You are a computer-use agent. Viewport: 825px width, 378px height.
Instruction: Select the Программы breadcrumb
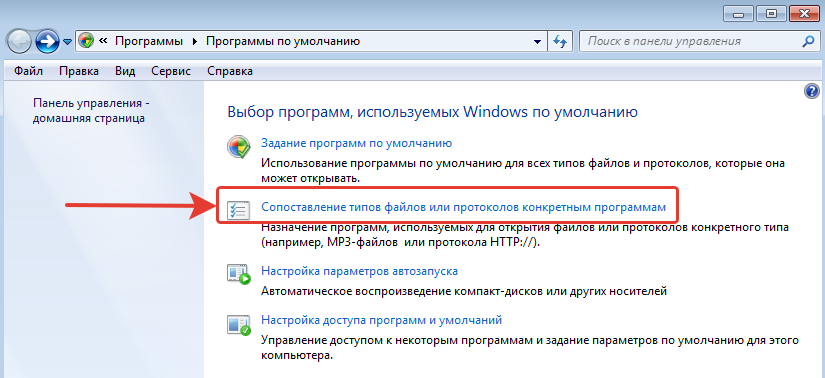coord(149,41)
